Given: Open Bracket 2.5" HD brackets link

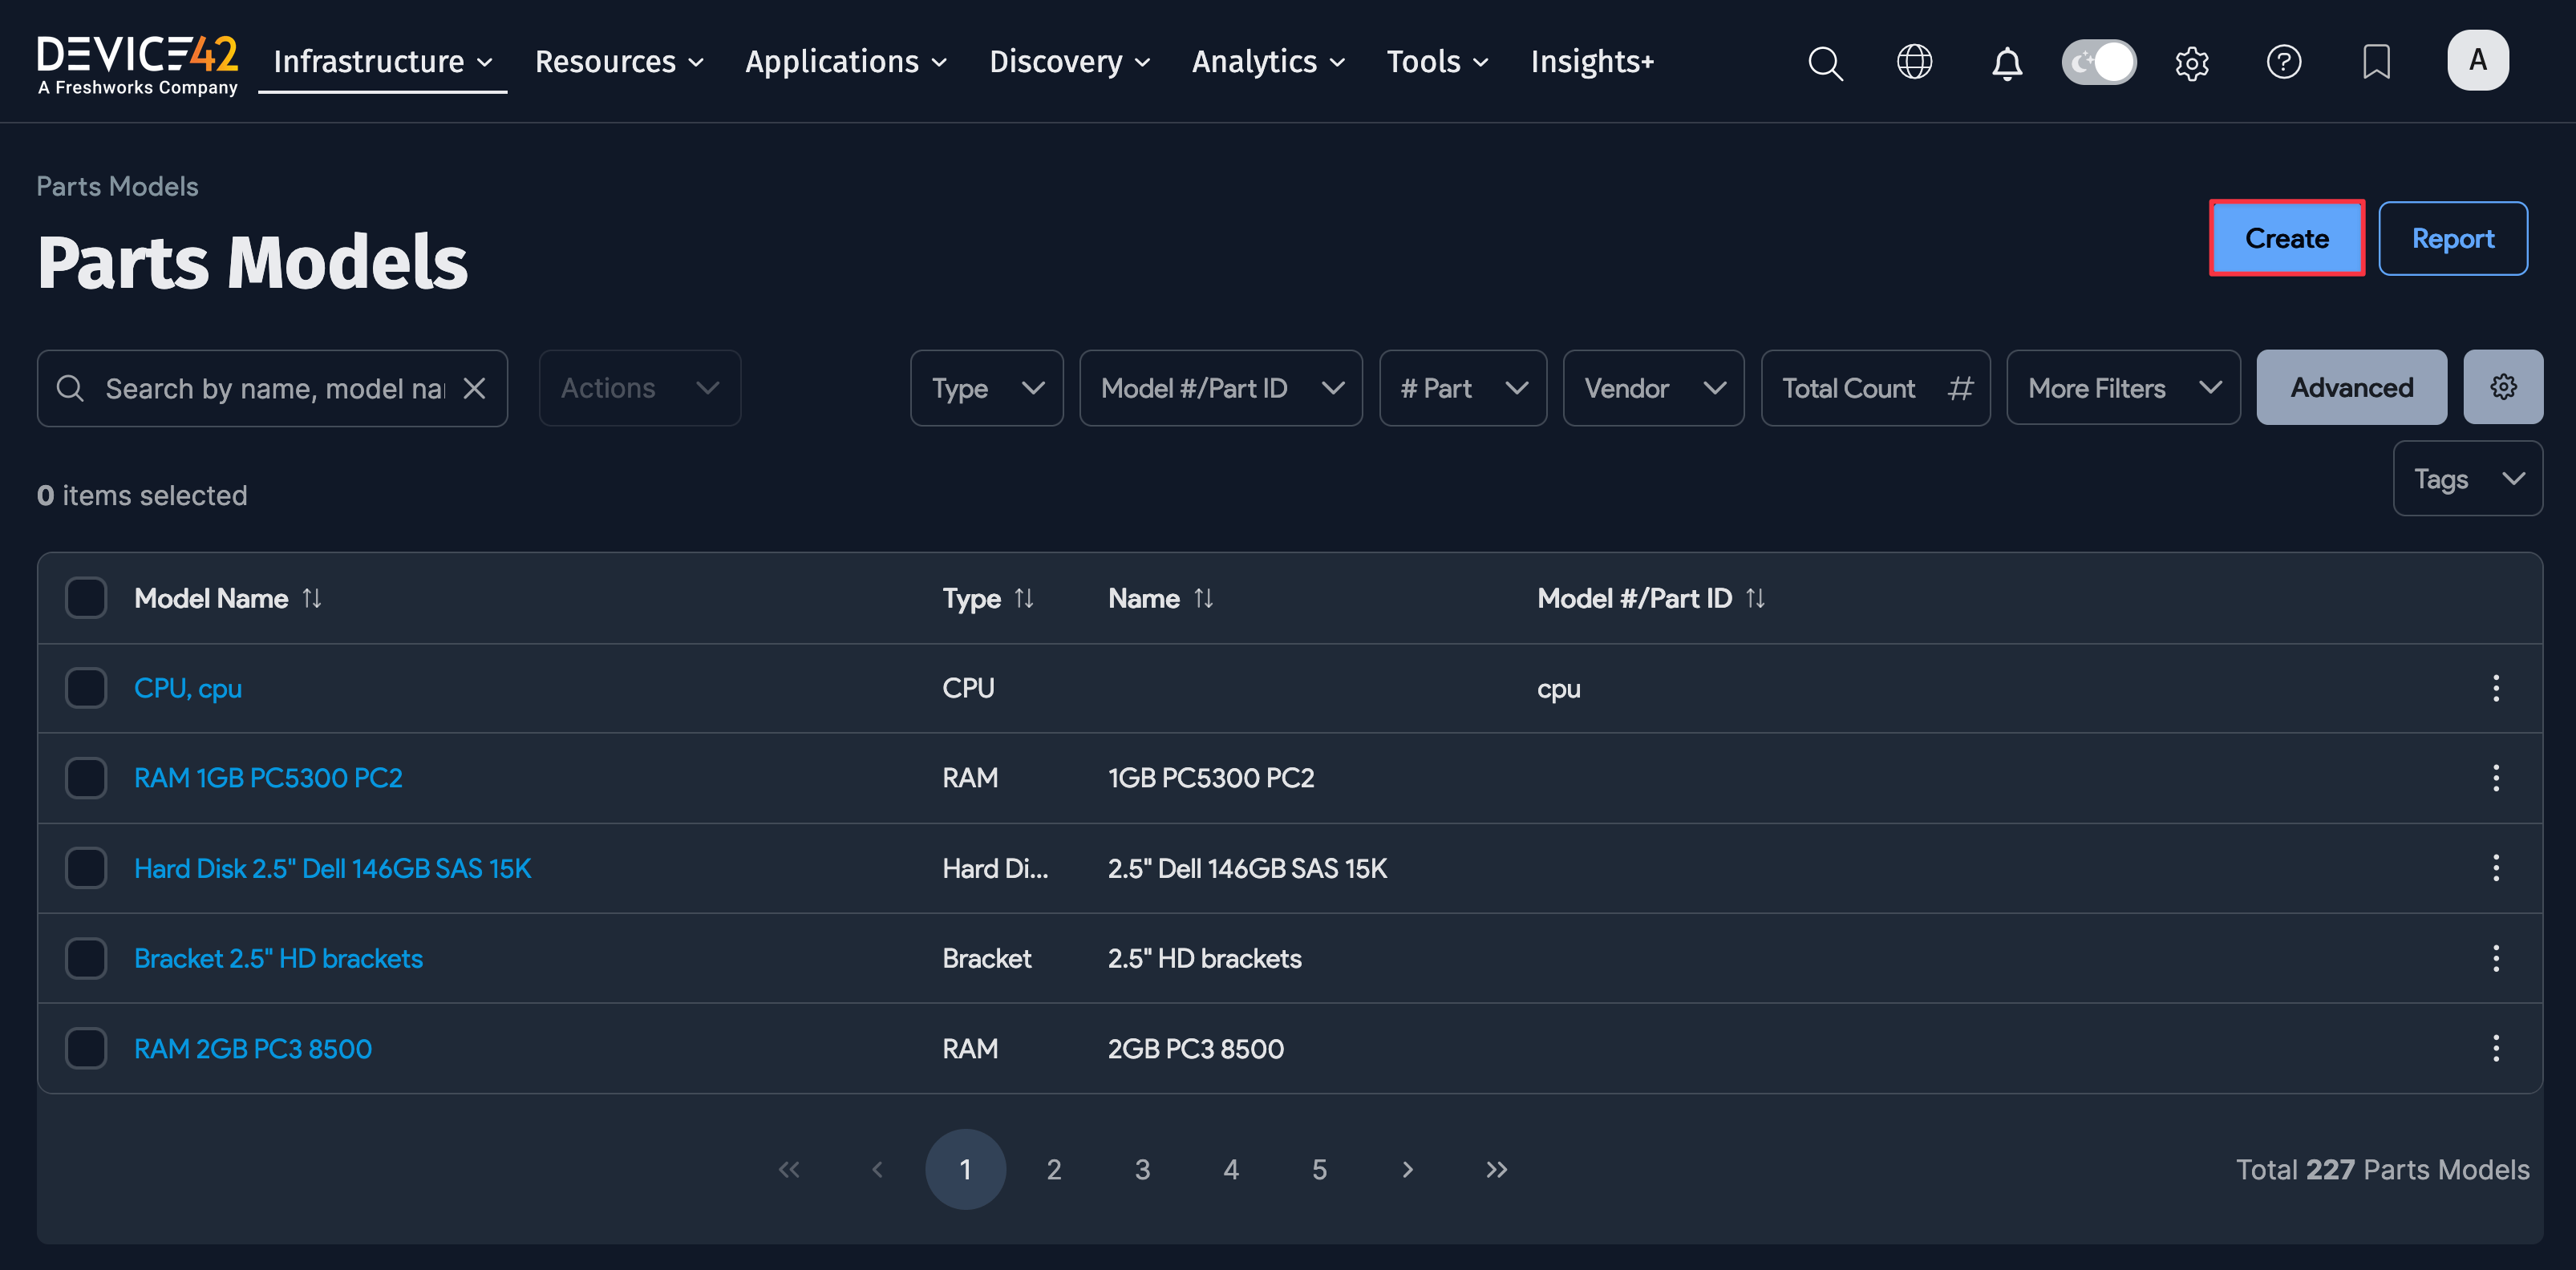Looking at the screenshot, I should 278,958.
